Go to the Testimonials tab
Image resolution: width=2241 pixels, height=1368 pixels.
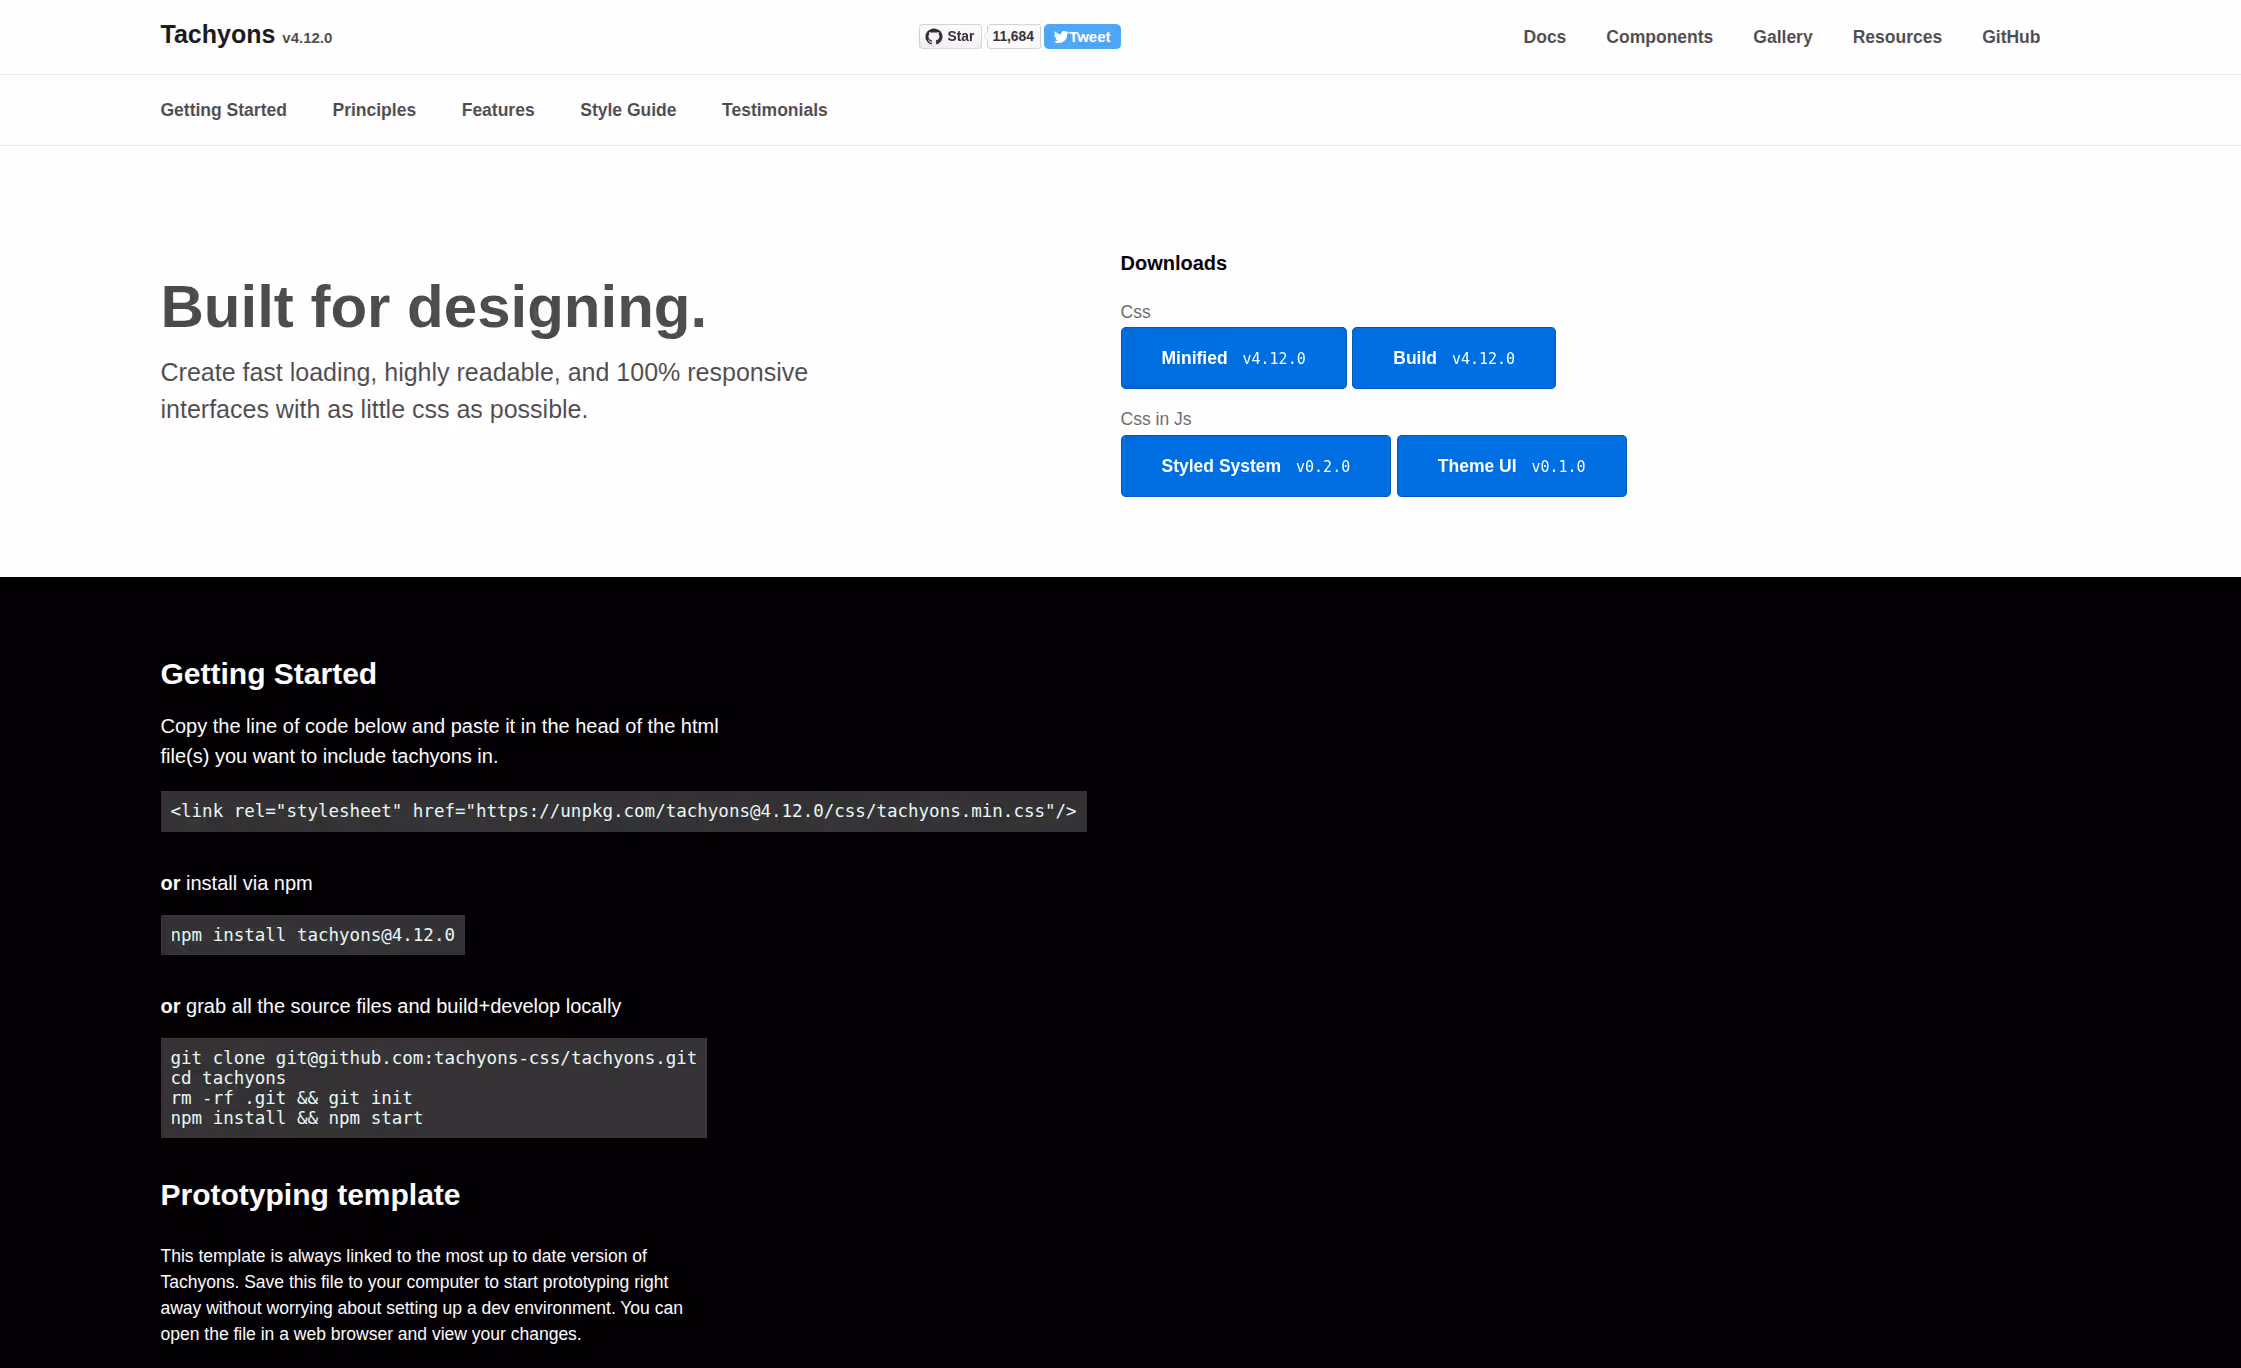[774, 110]
